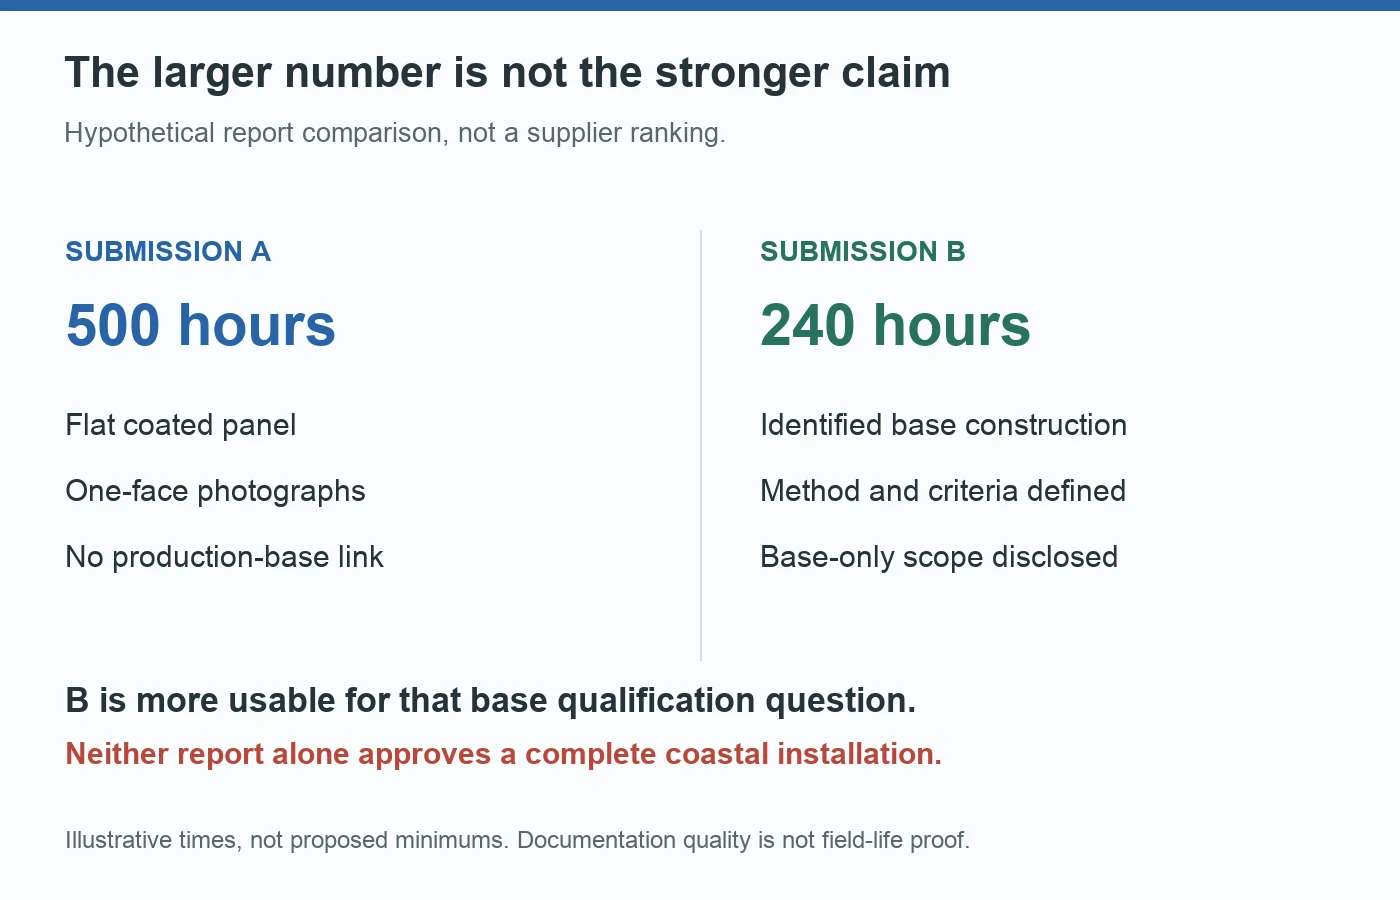Select the conclusion "B is more usable for that base qualification question."
The height and width of the screenshot is (900, 1400).
(491, 700)
